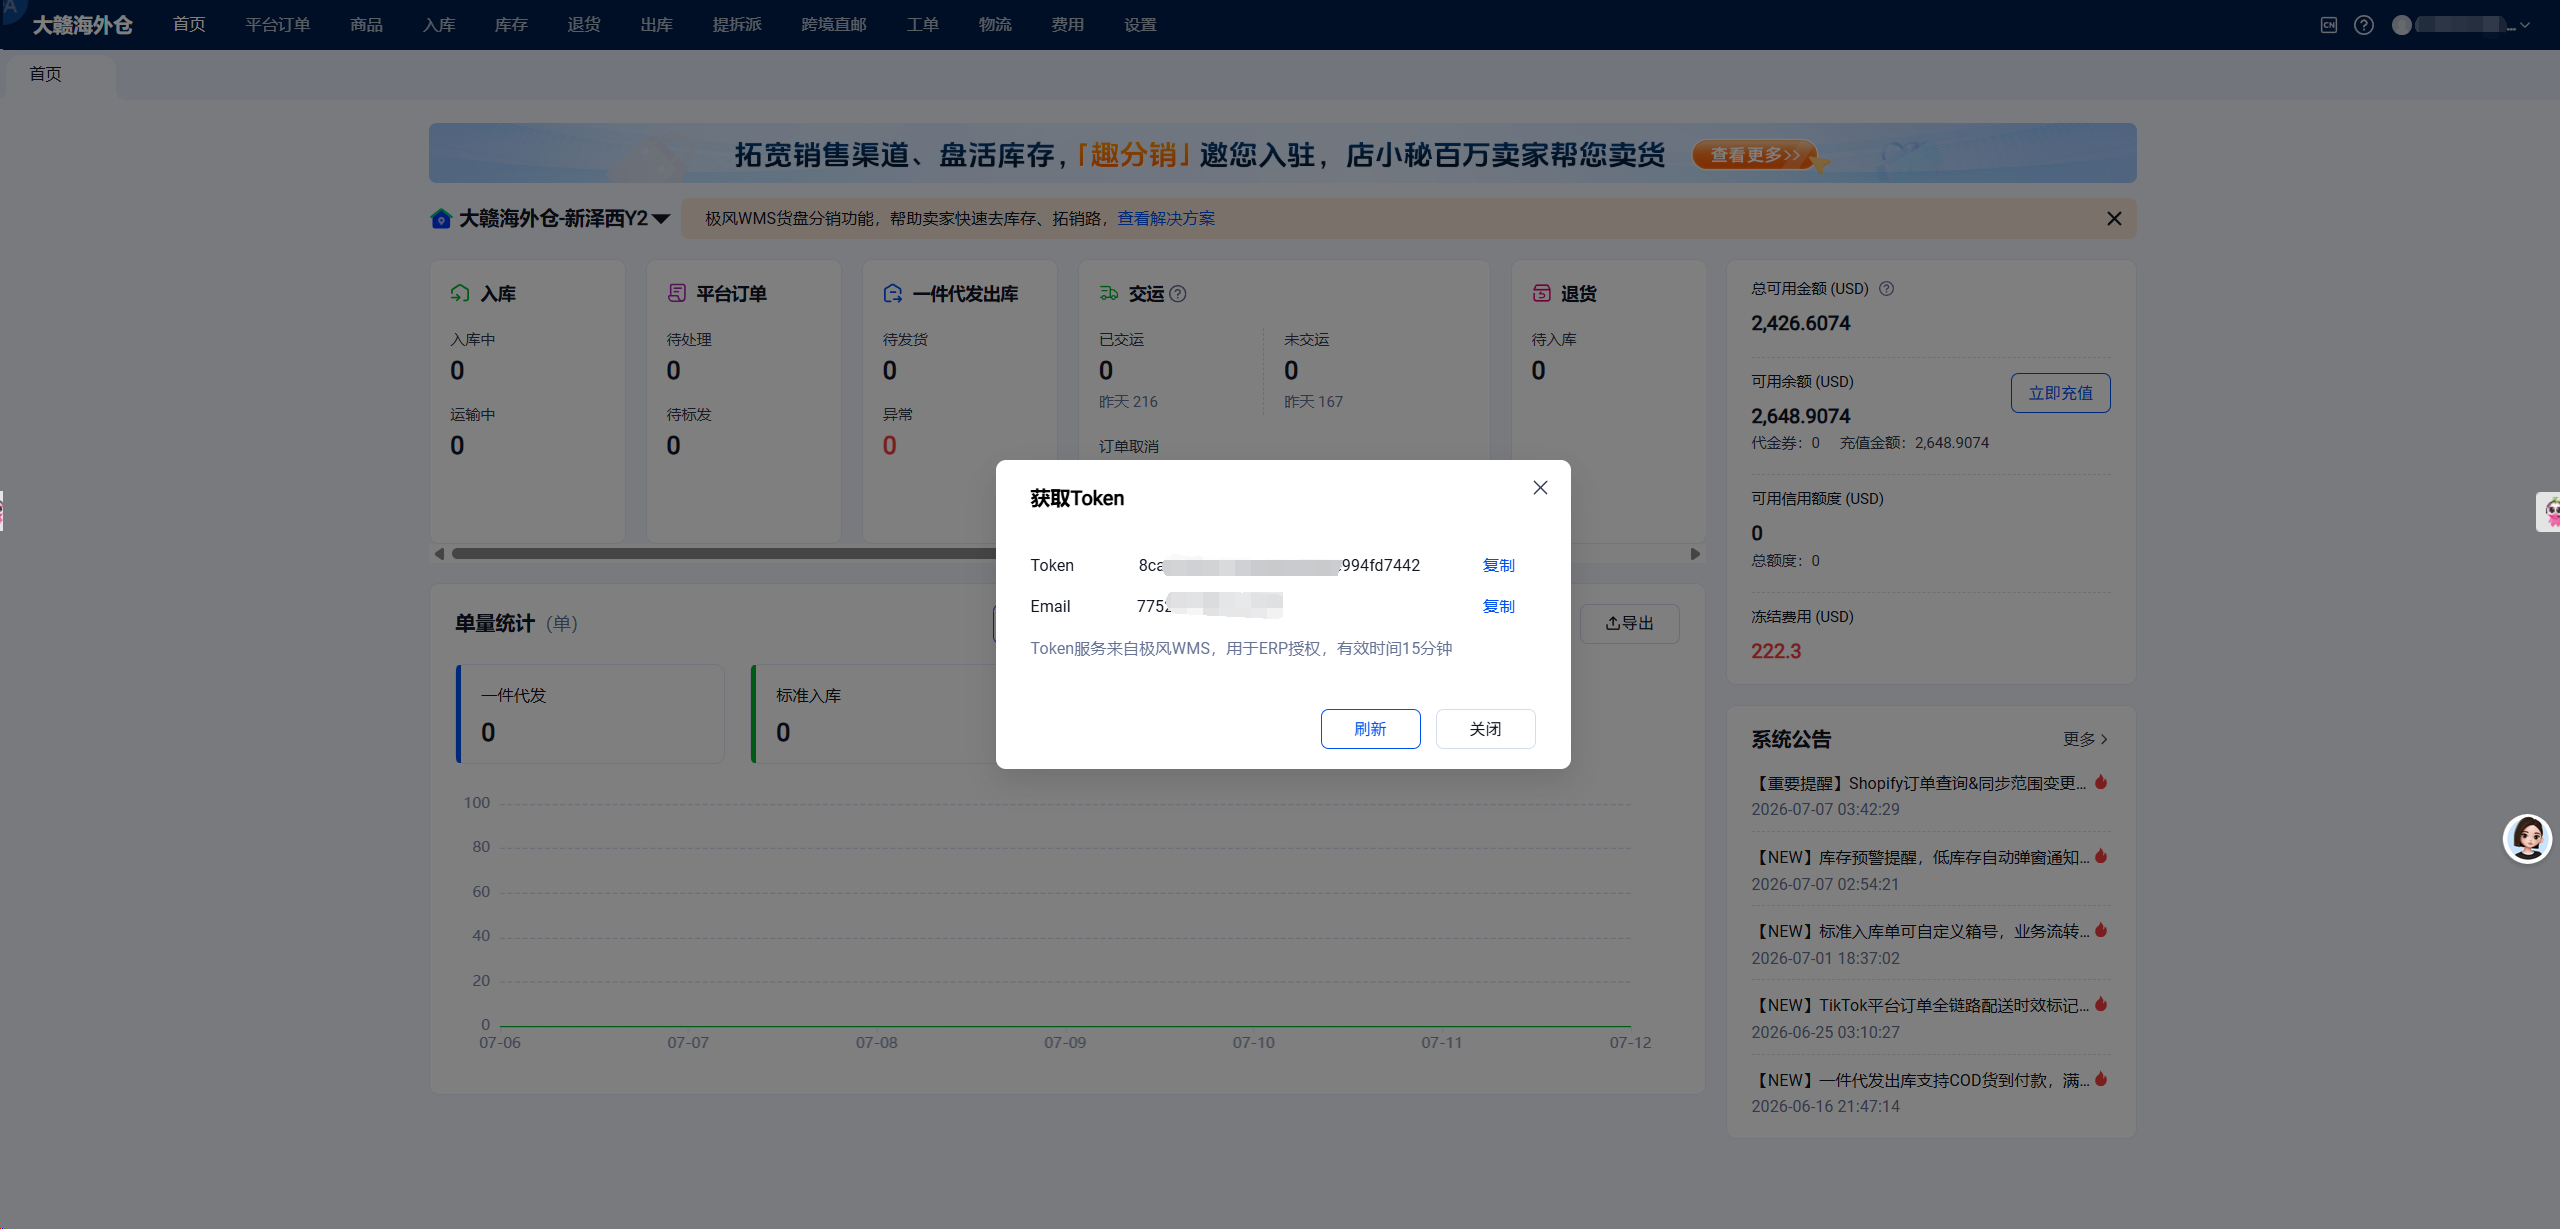Open the 查看解决方案 link
Image resolution: width=2560 pixels, height=1229 pixels.
click(x=1166, y=218)
